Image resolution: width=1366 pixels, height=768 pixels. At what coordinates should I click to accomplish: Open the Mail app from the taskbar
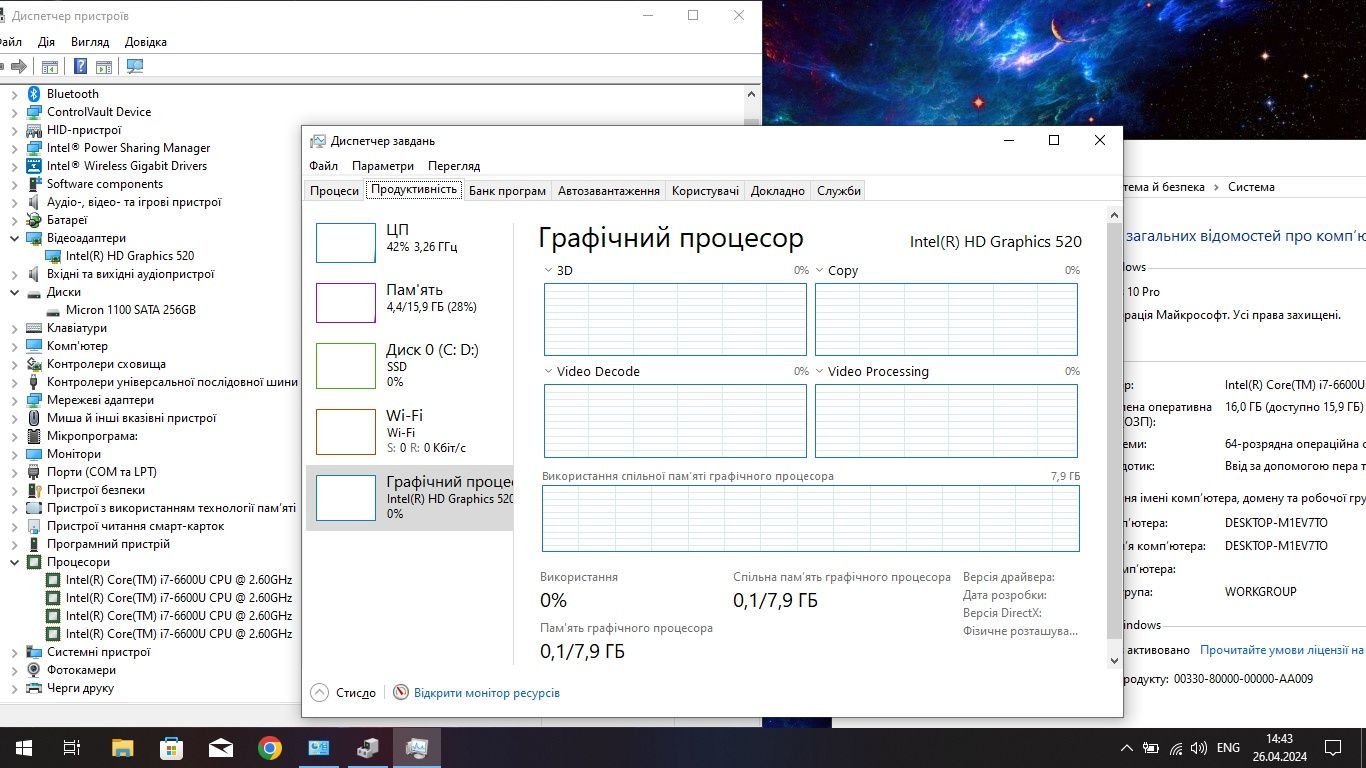click(220, 747)
